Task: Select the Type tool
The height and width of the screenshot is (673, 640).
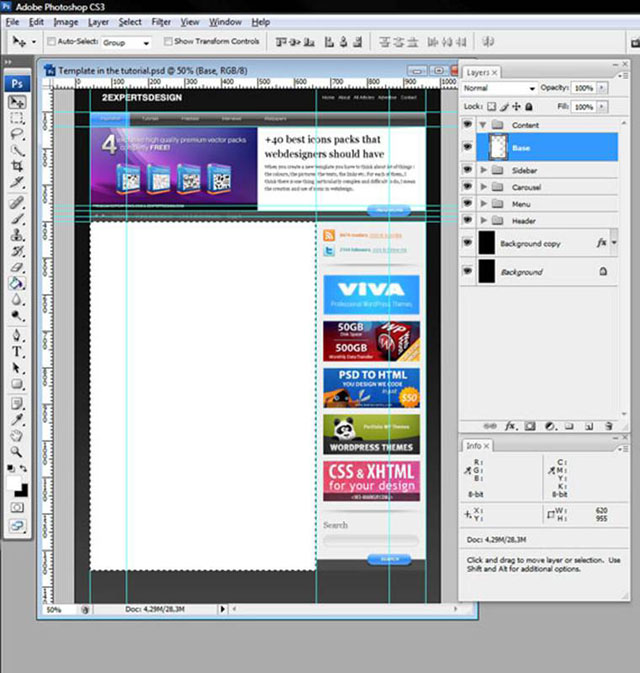Action: coord(17,352)
